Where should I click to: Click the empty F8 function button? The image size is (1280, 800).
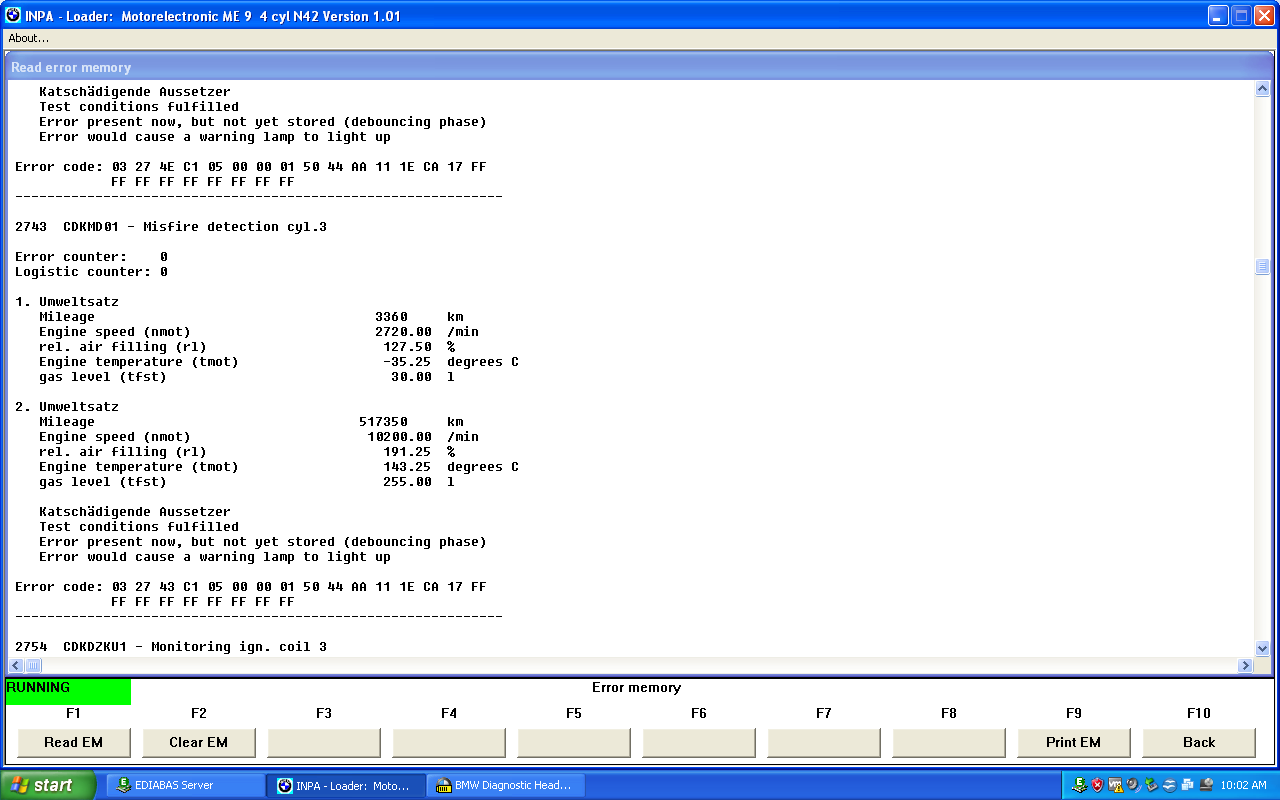[948, 742]
